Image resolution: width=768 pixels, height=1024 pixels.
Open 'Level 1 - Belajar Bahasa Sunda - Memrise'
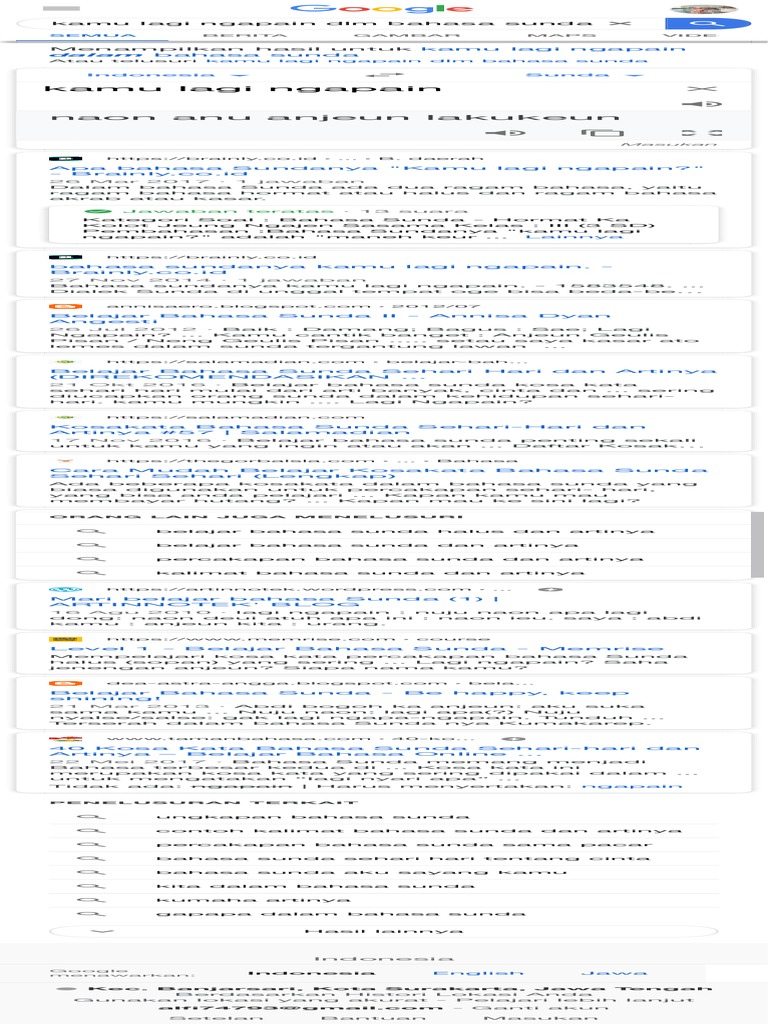357,648
